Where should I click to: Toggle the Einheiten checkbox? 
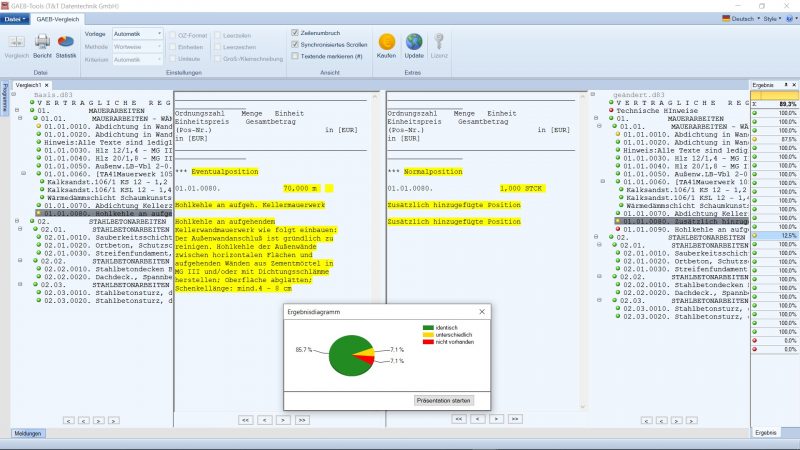coord(172,47)
